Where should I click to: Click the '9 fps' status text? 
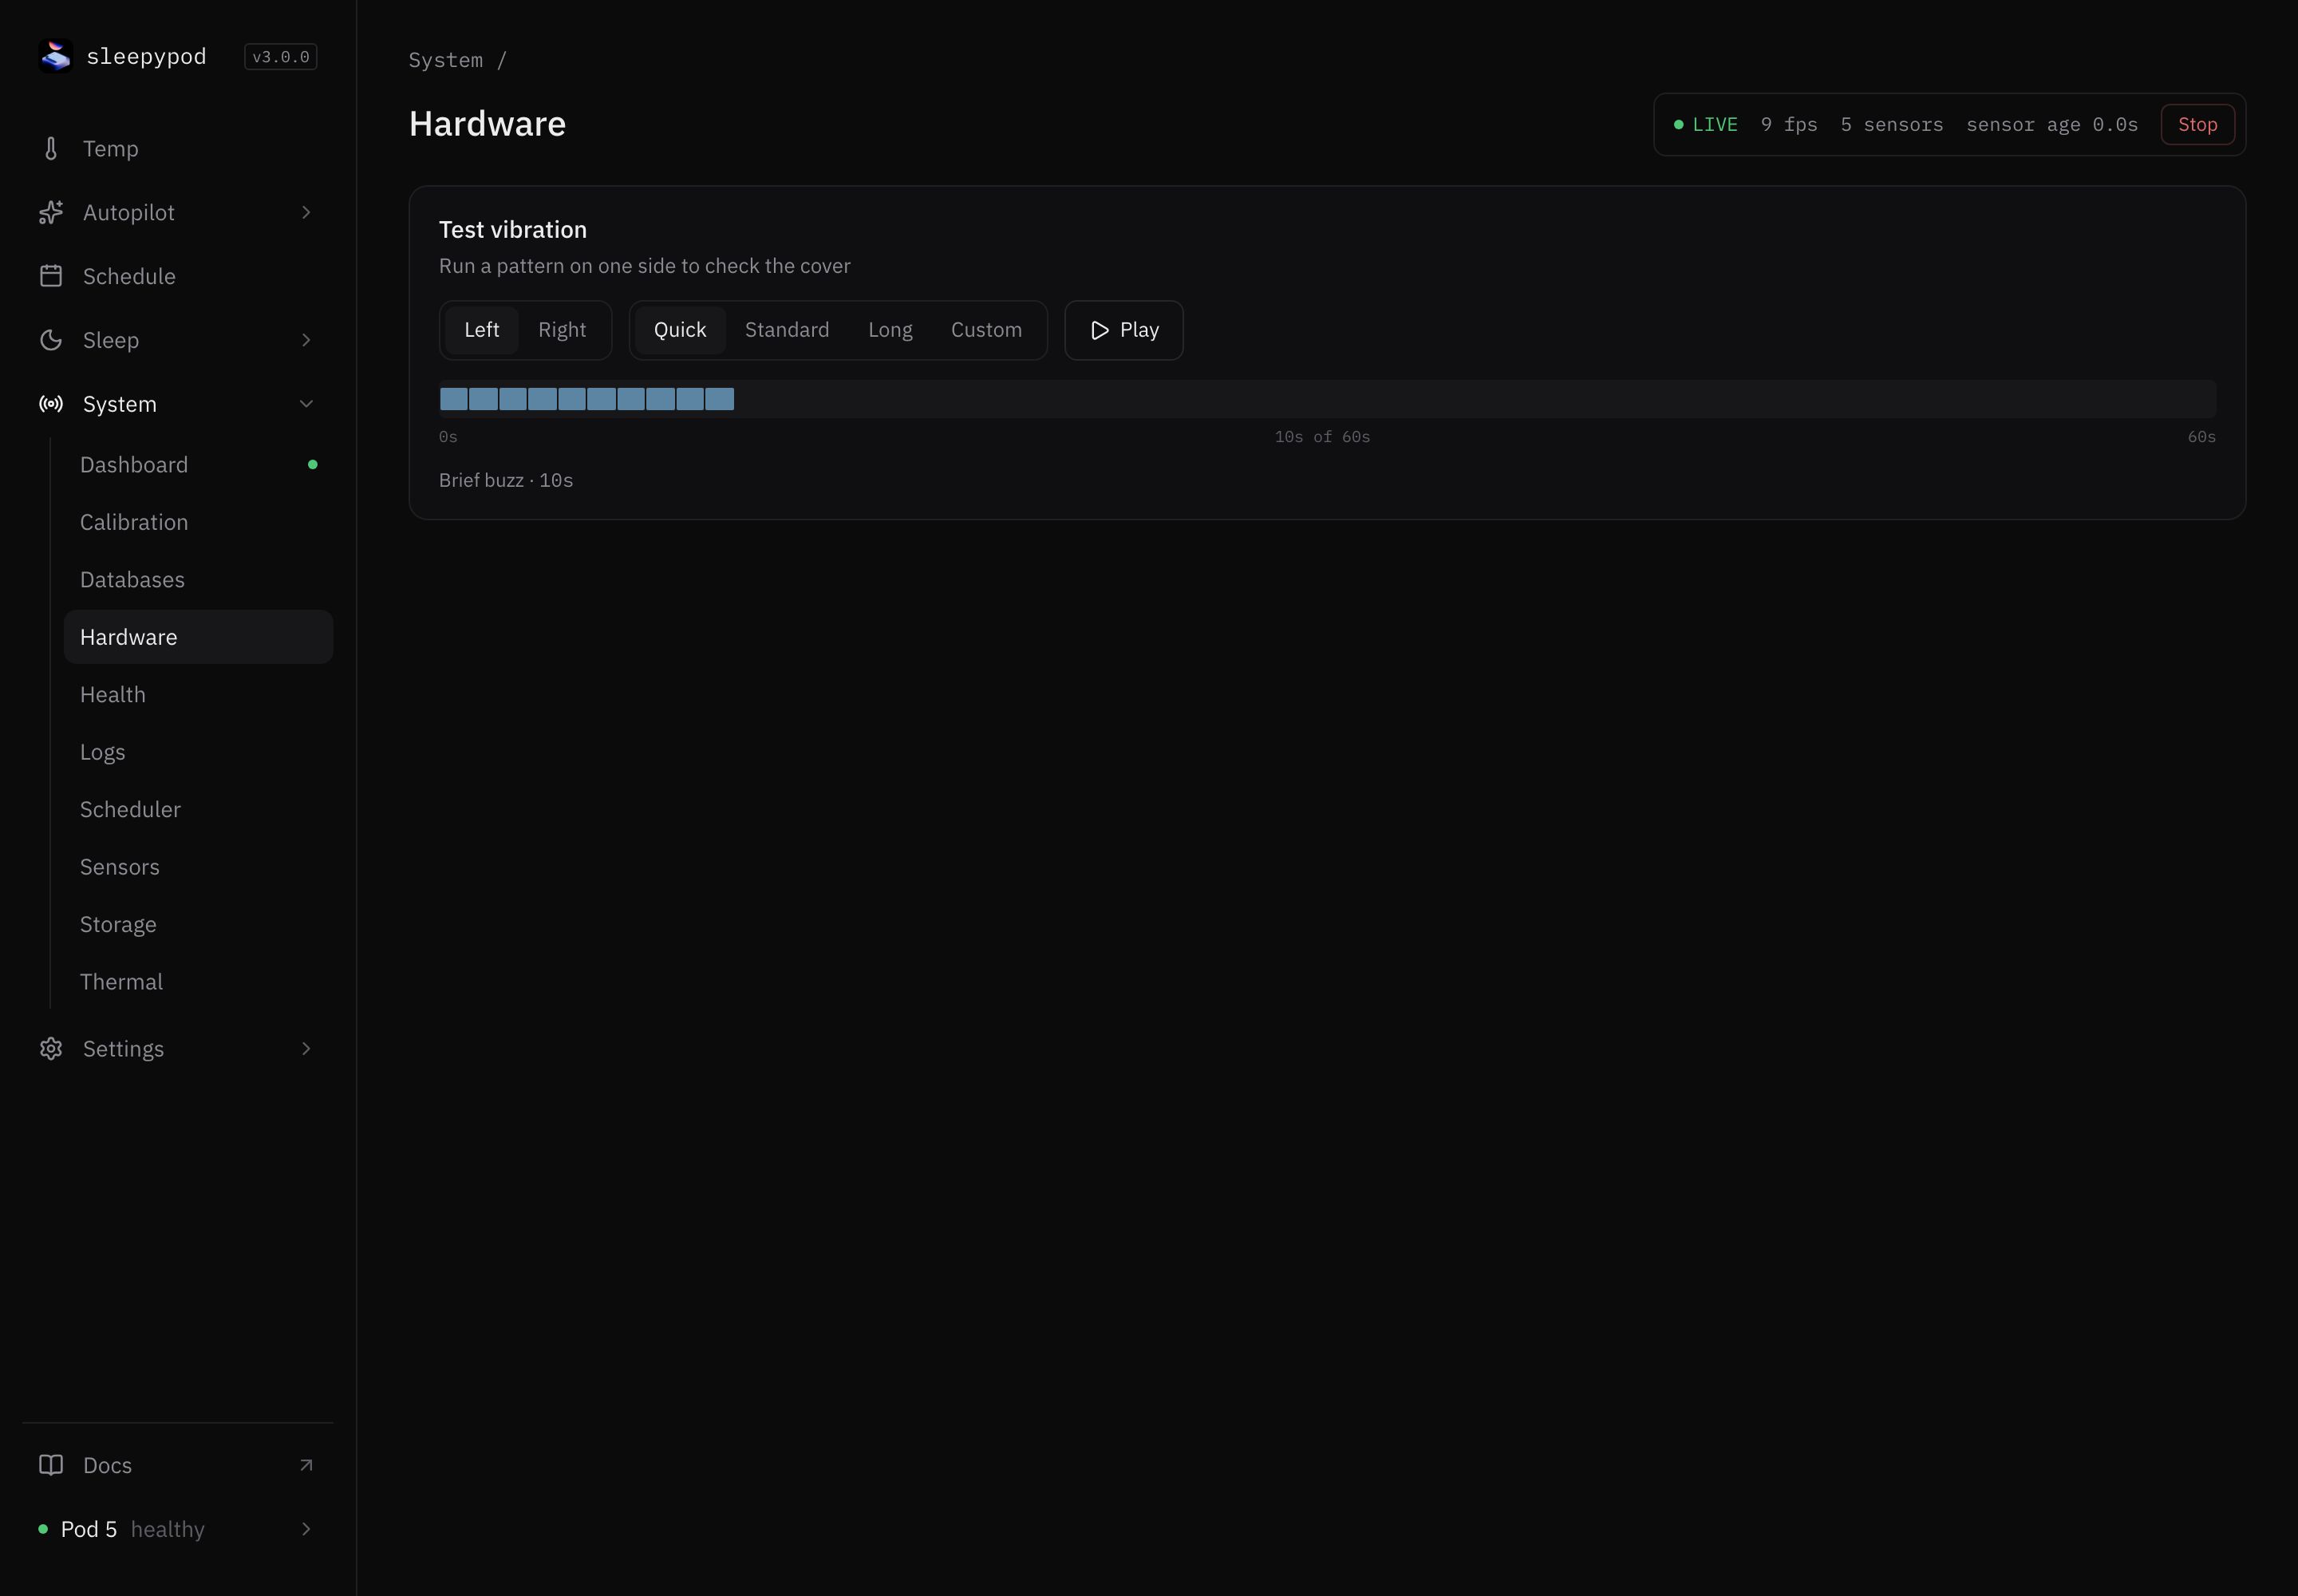click(x=1789, y=125)
